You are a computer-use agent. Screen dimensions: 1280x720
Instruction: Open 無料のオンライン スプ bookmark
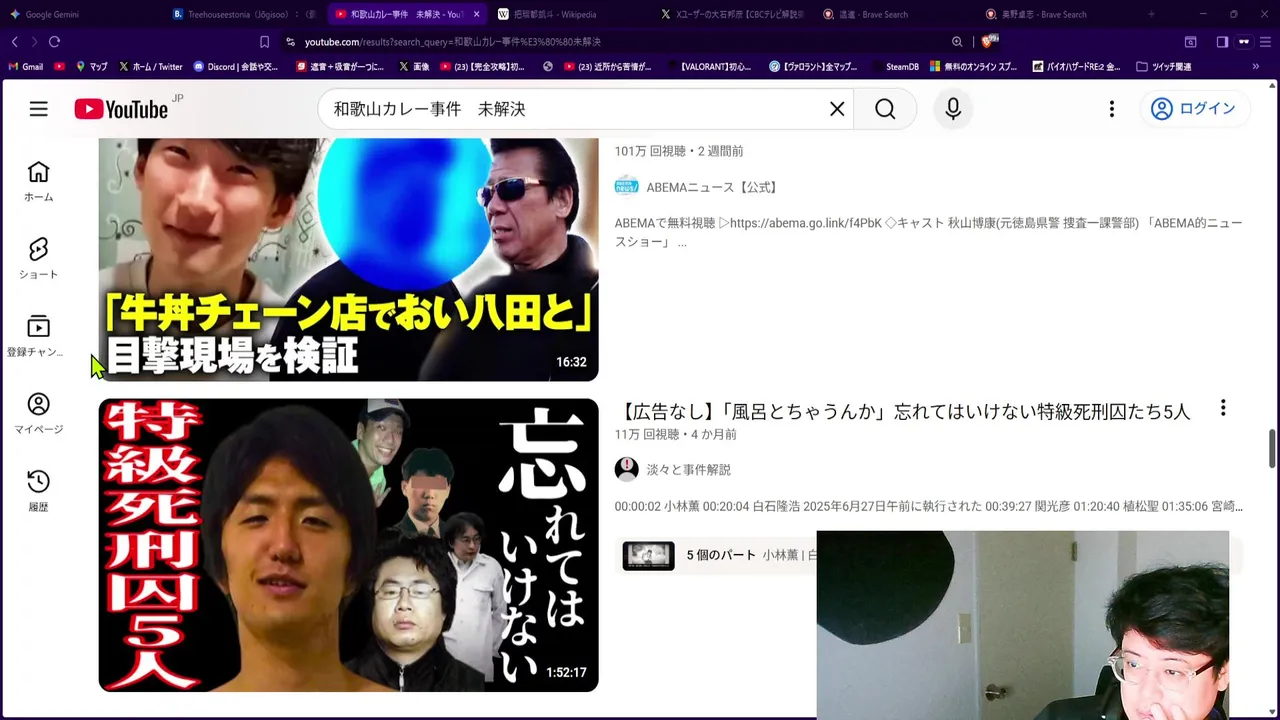point(974,67)
